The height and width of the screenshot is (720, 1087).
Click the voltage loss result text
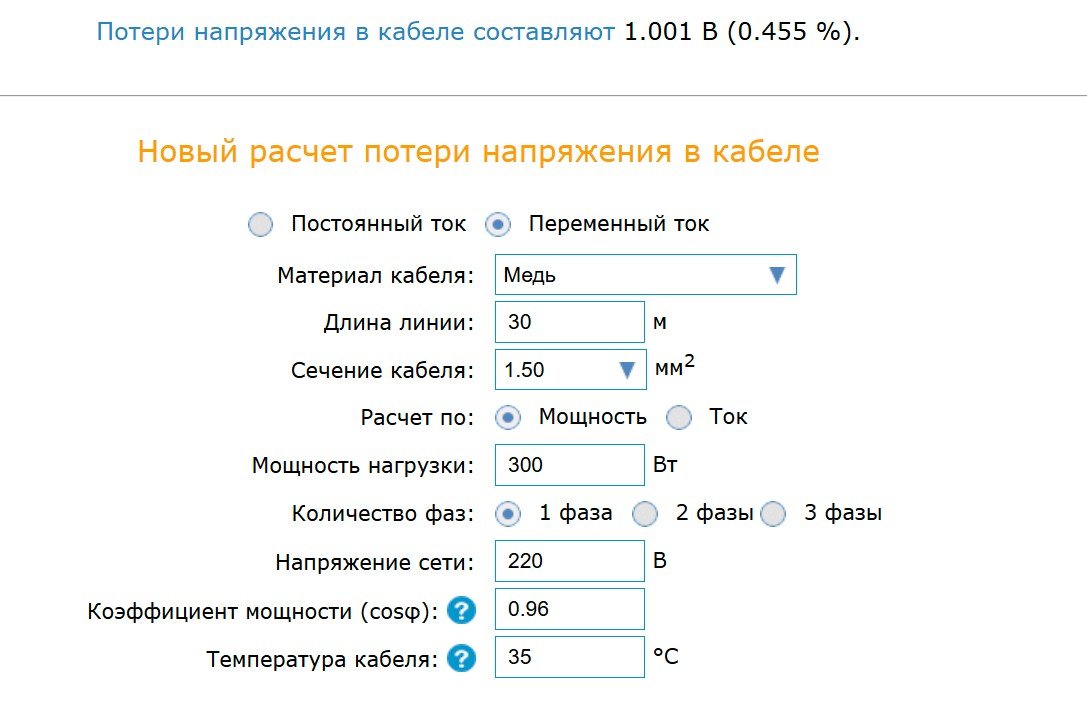click(478, 32)
